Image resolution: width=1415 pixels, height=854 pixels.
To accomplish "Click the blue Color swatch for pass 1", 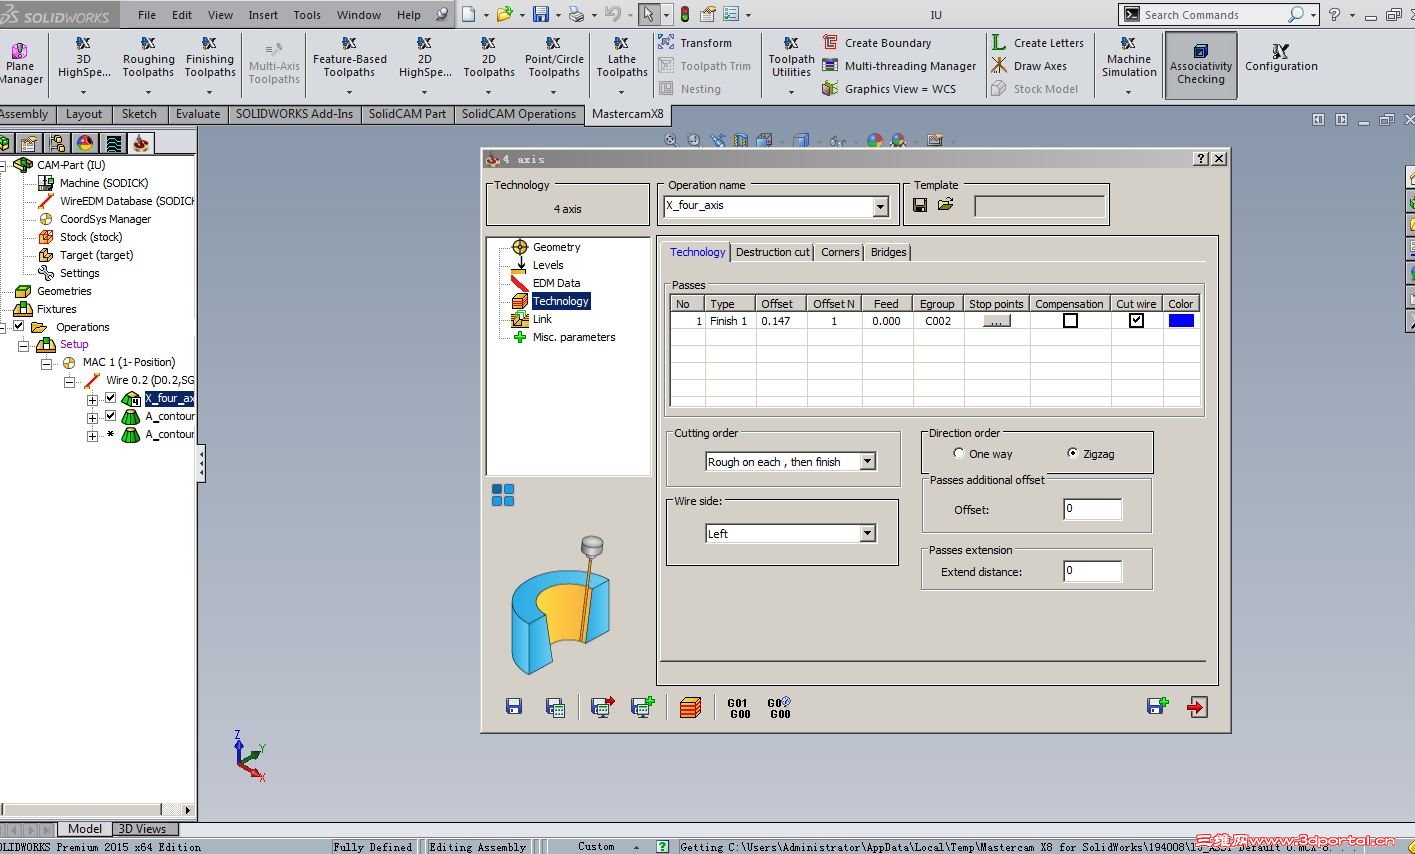I will pos(1181,321).
